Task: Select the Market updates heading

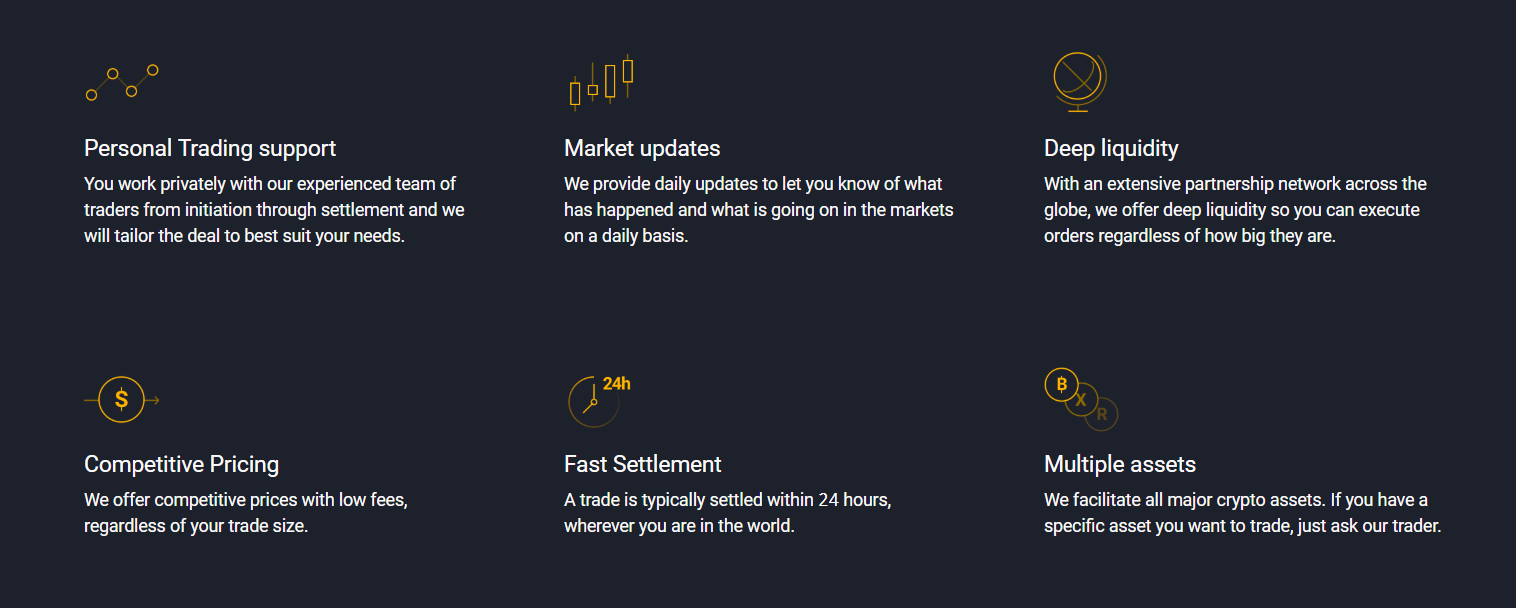Action: click(642, 148)
